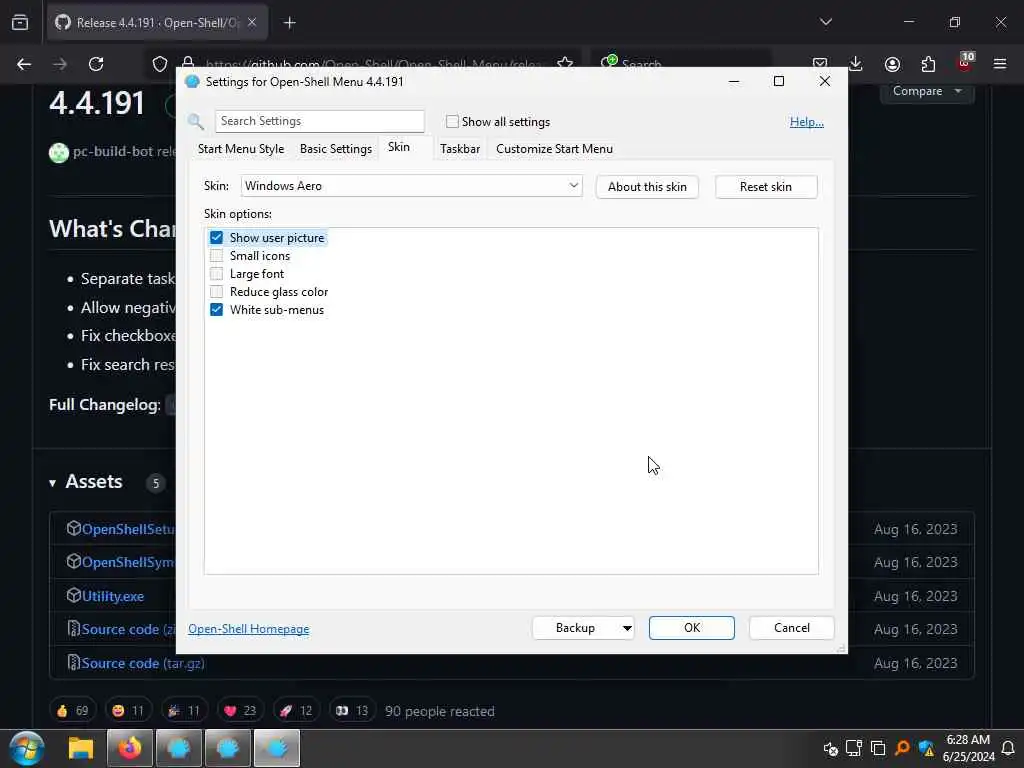Click the Cancel button
This screenshot has width=1024, height=768.
pos(792,628)
